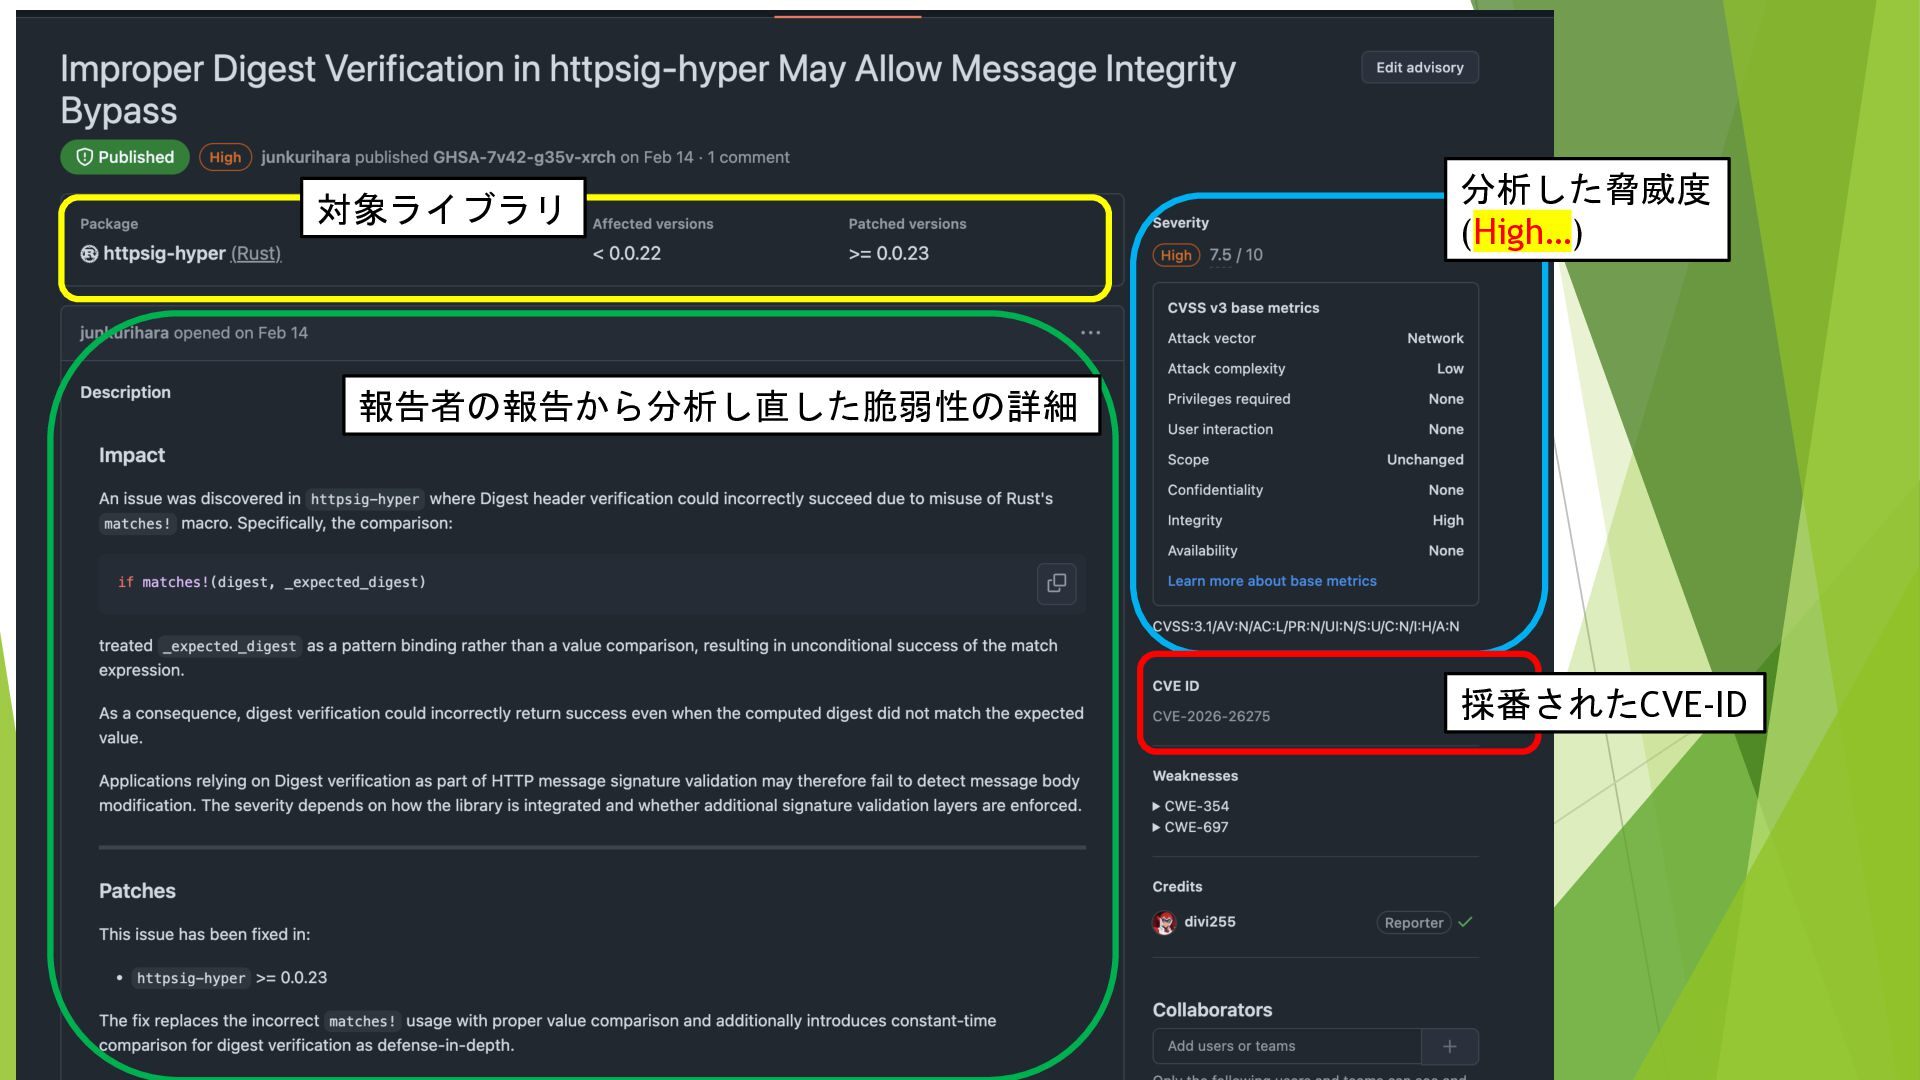1920x1080 pixels.
Task: Select the CVE-2026-26275 identifier text
Action: pos(1211,716)
